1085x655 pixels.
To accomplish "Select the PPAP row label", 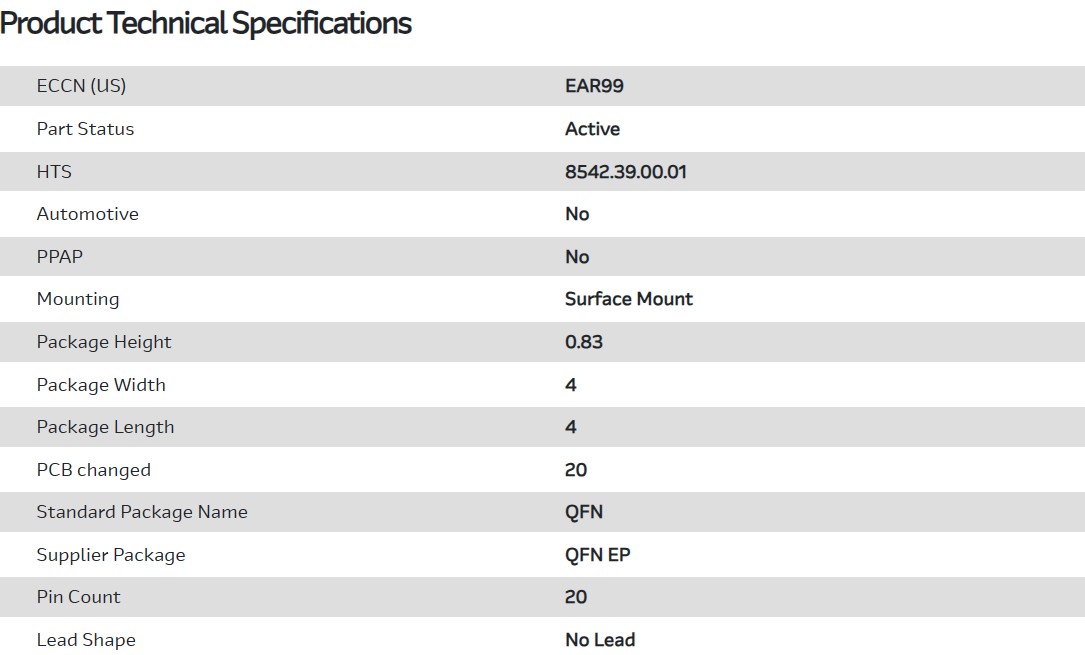I will 59,257.
